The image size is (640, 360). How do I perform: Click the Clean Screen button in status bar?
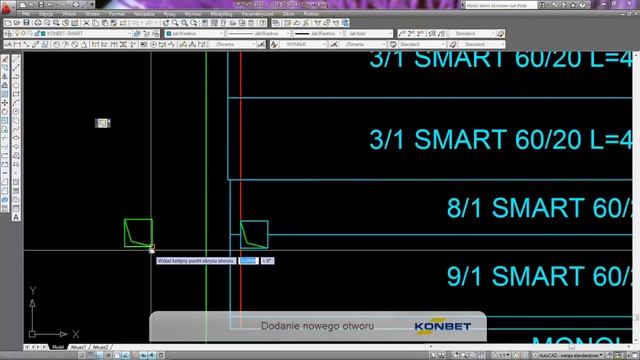[x=635, y=356]
